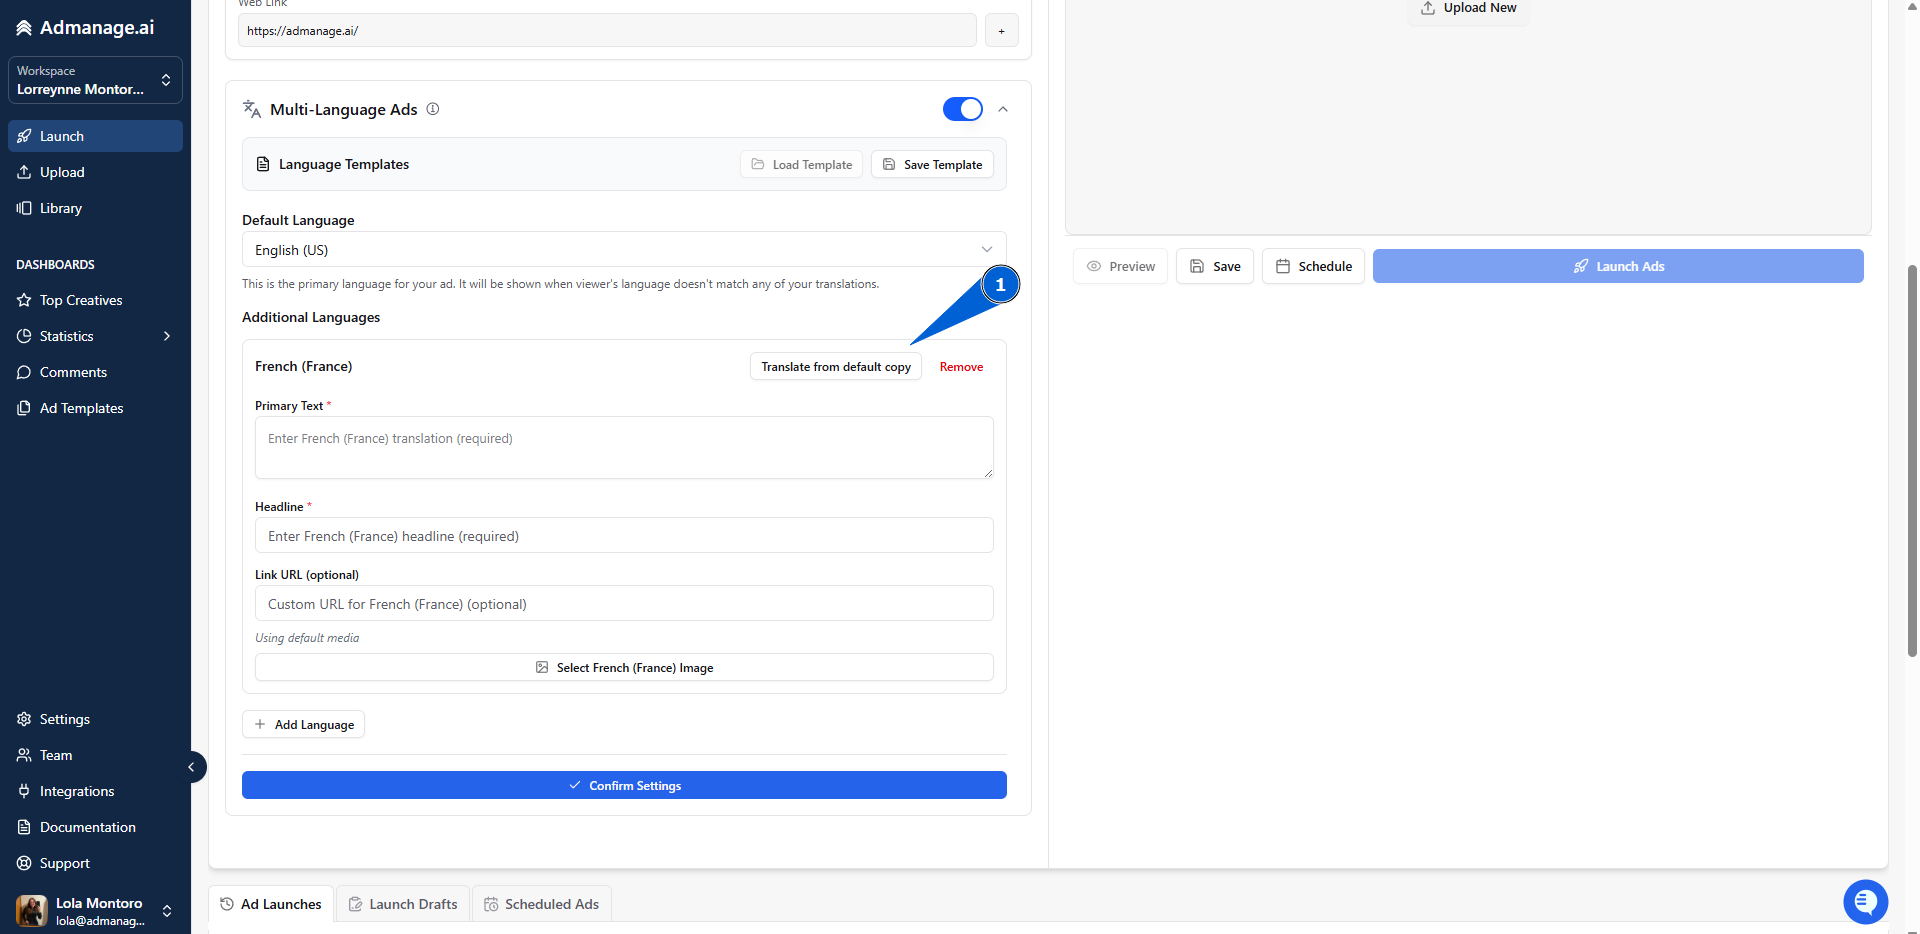Open the chat support bubble icon

[1865, 902]
